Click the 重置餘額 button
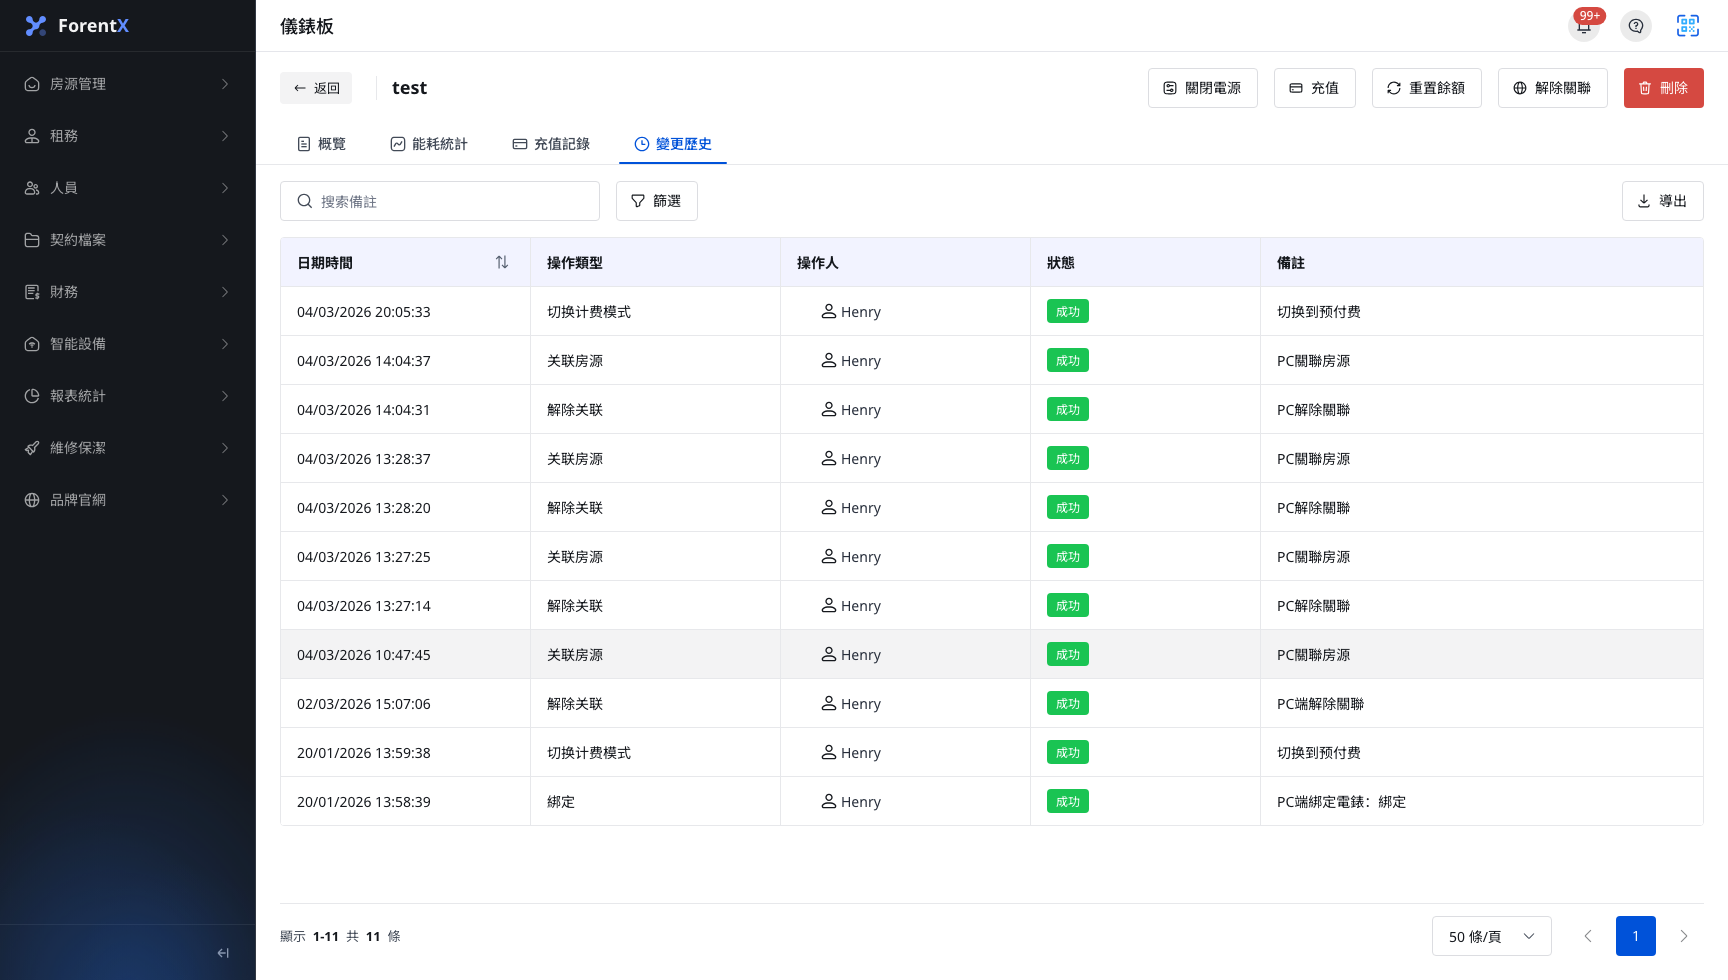The image size is (1728, 980). coord(1427,88)
